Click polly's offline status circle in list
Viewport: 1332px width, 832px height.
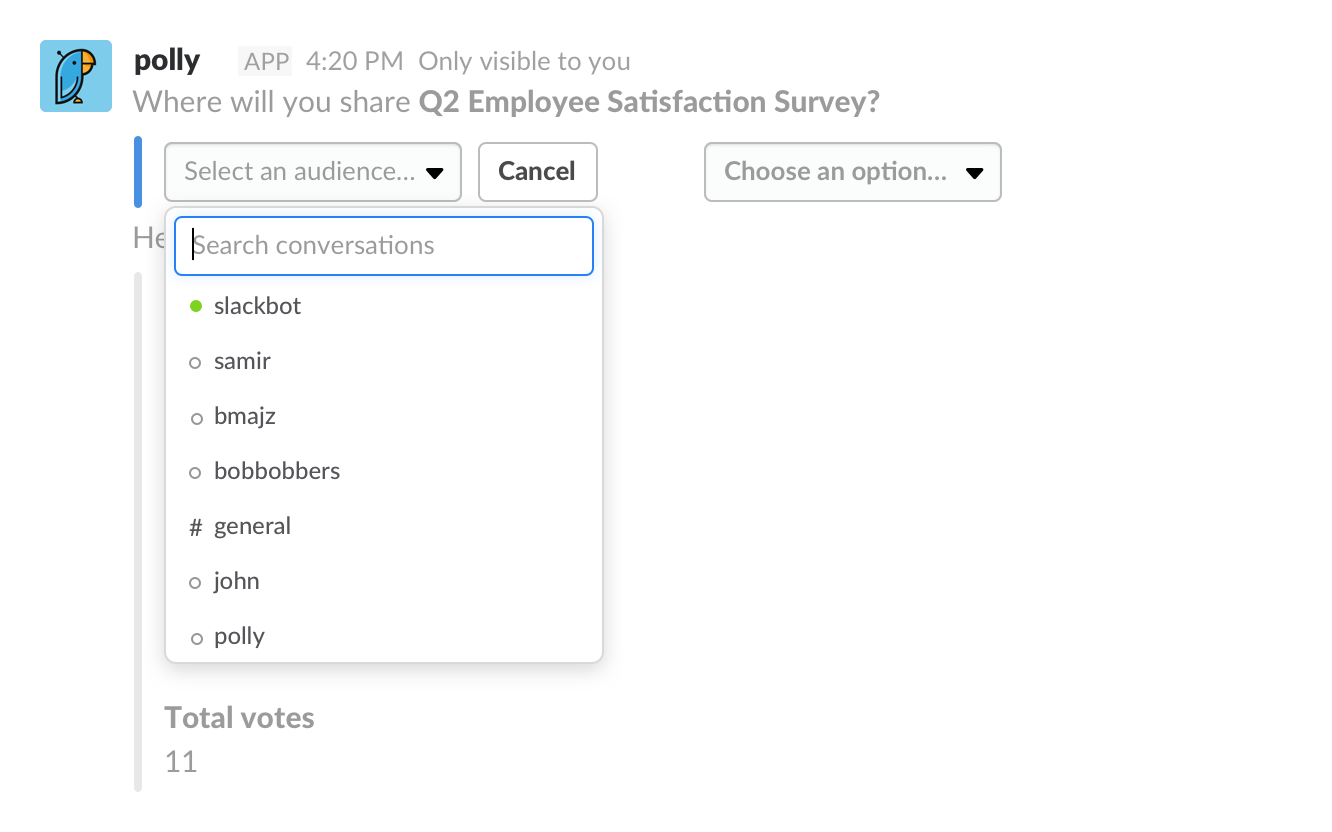(x=196, y=638)
